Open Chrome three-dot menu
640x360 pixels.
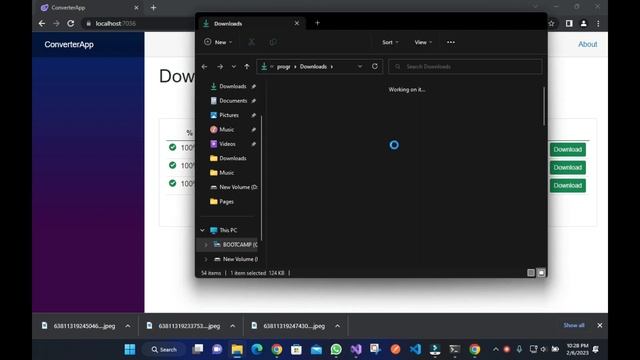598,23
